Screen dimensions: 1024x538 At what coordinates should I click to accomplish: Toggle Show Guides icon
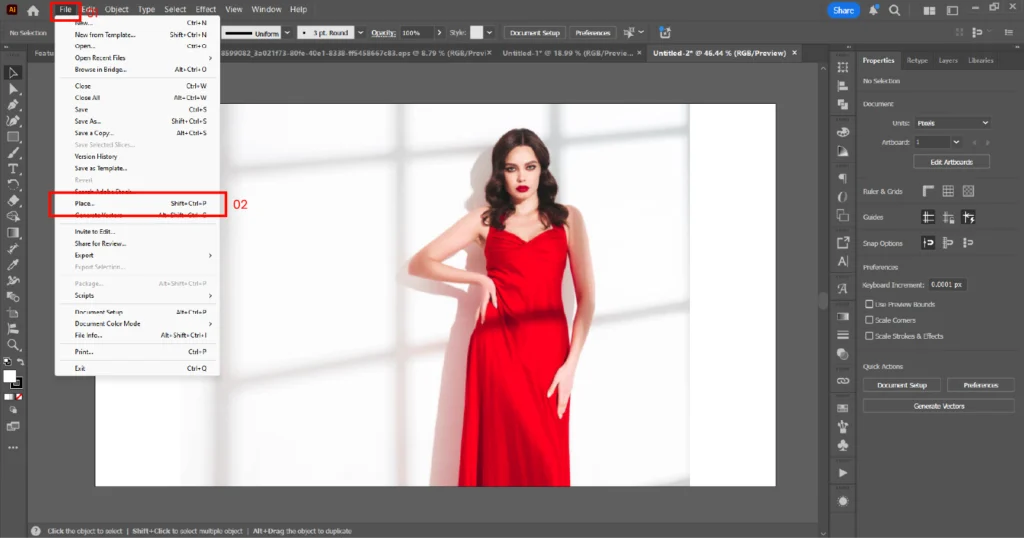tap(928, 217)
